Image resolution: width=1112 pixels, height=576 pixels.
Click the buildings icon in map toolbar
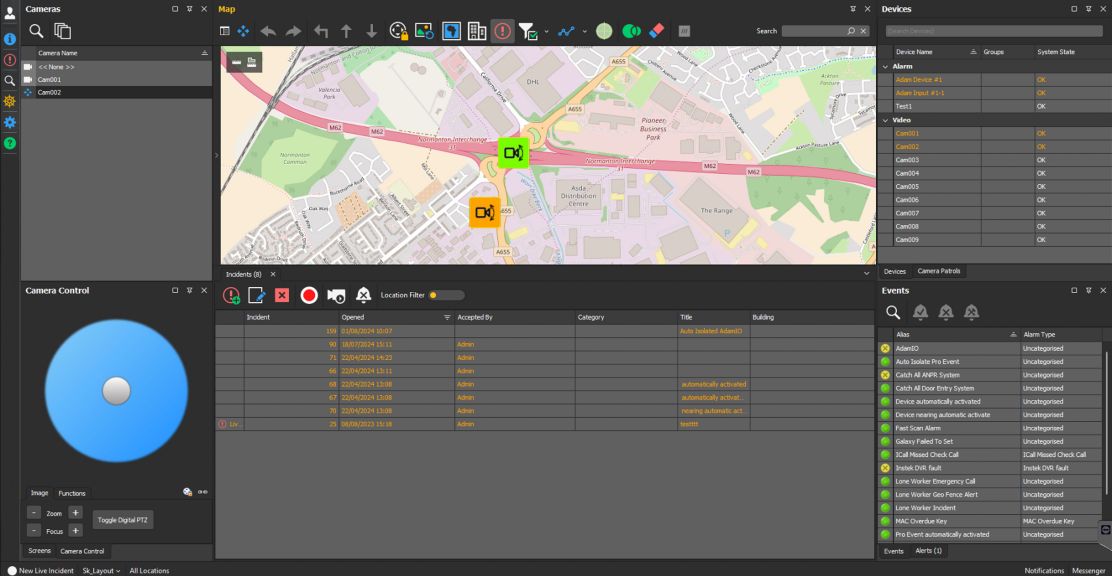(x=477, y=31)
